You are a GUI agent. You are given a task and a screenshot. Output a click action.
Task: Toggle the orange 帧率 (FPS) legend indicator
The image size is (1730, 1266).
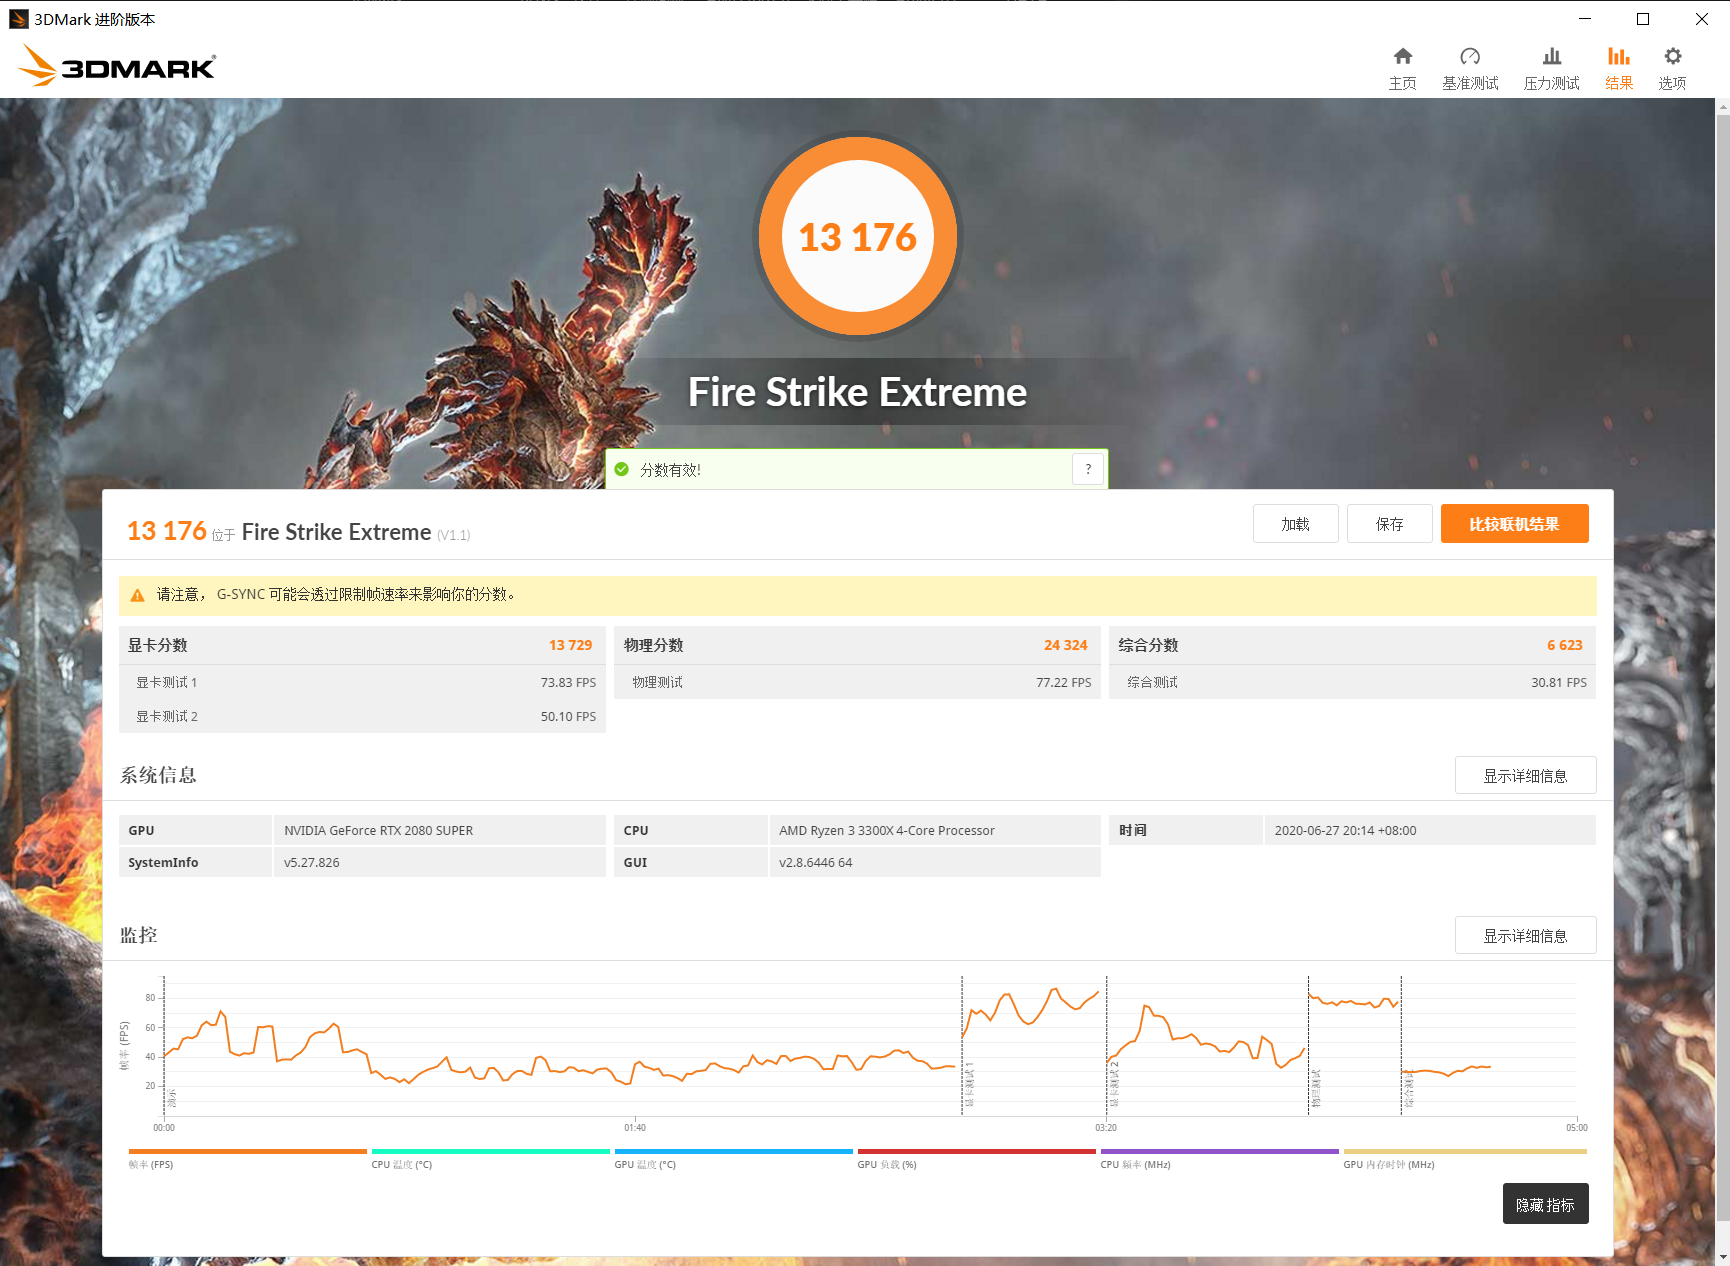tap(247, 1158)
